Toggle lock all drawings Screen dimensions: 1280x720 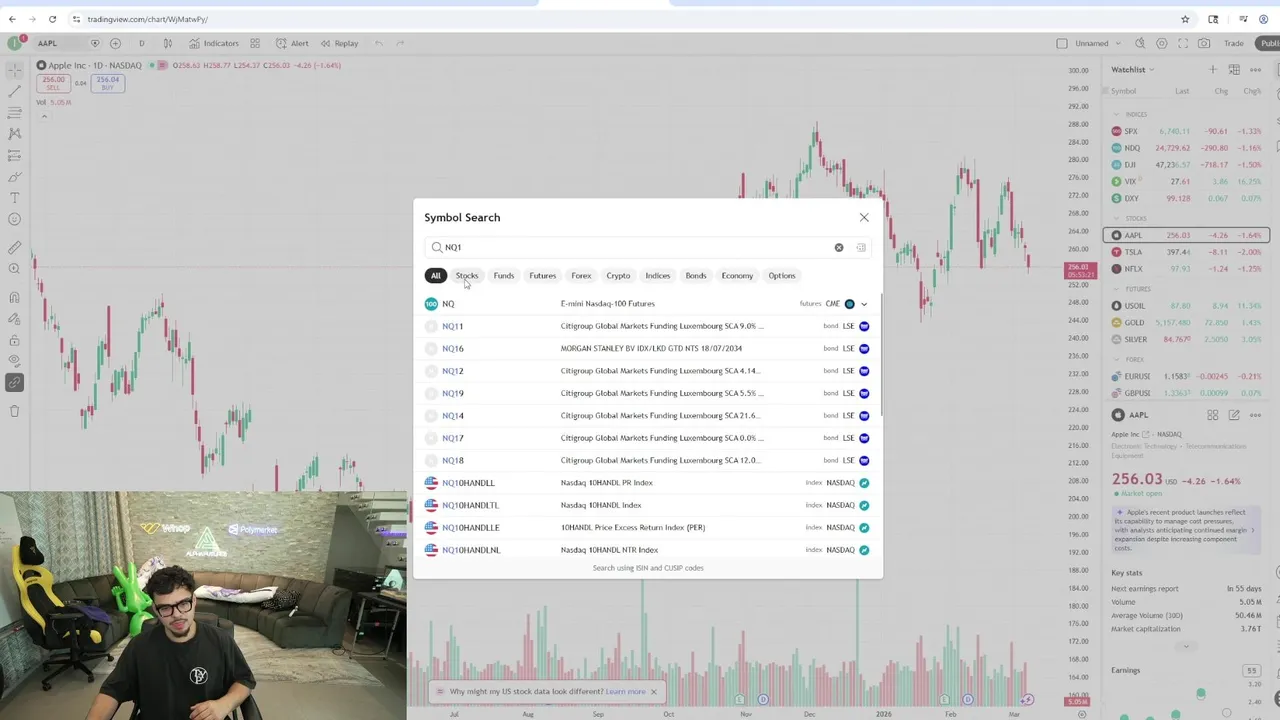pos(14,340)
